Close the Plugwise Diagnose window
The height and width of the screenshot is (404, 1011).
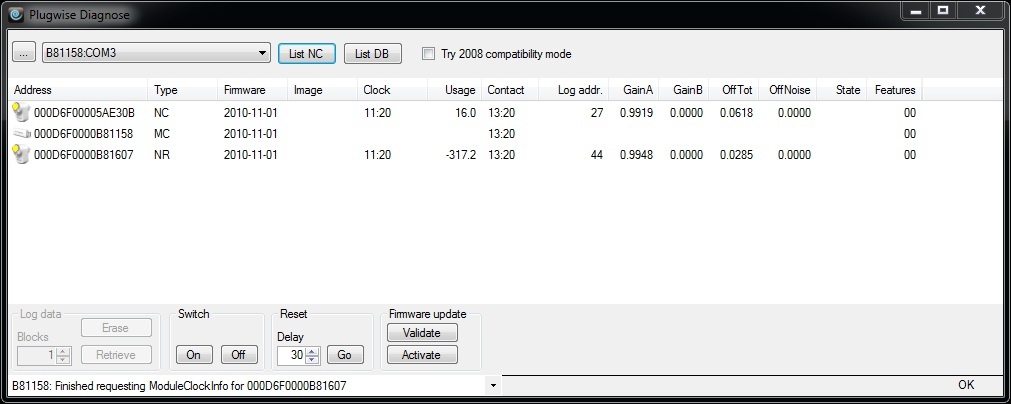(x=981, y=11)
